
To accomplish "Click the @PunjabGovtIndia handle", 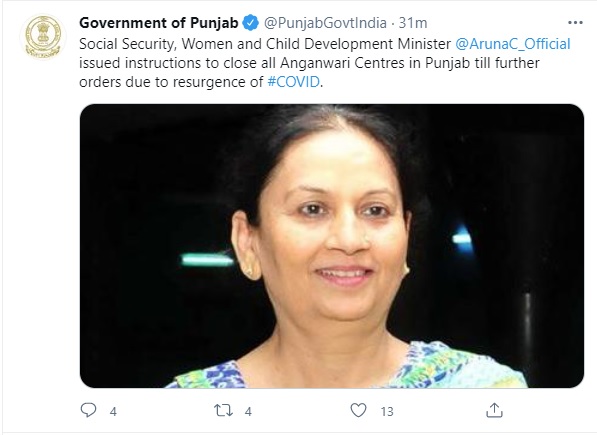I will [325, 23].
